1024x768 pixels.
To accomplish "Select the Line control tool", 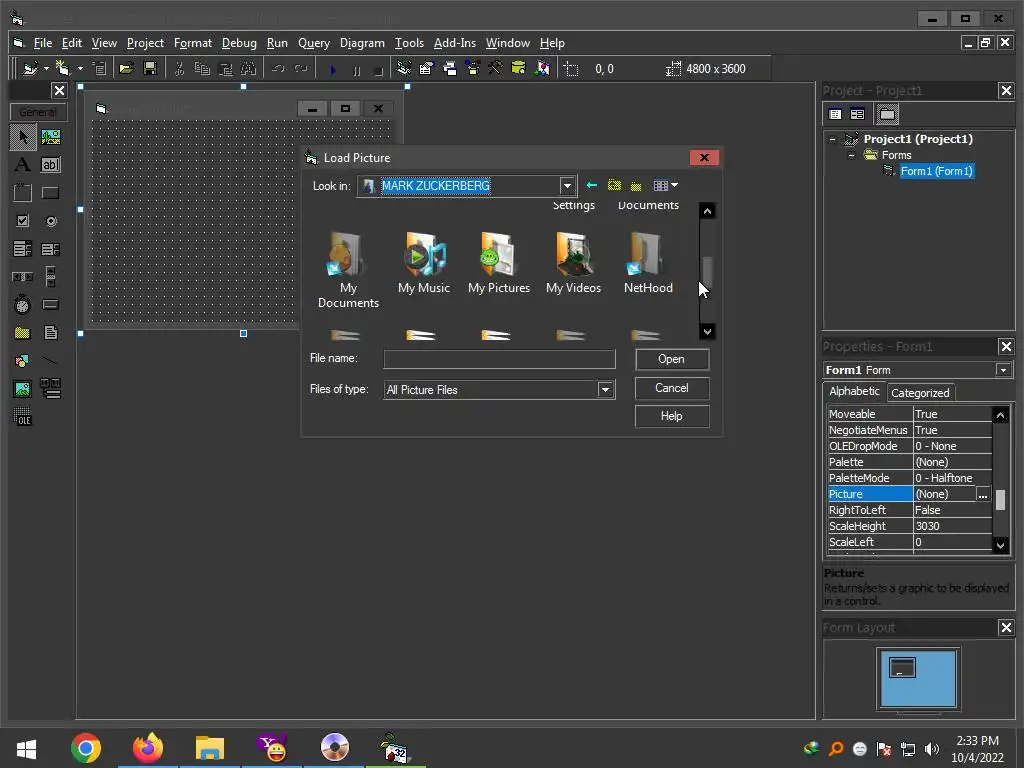I will pyautogui.click(x=51, y=360).
